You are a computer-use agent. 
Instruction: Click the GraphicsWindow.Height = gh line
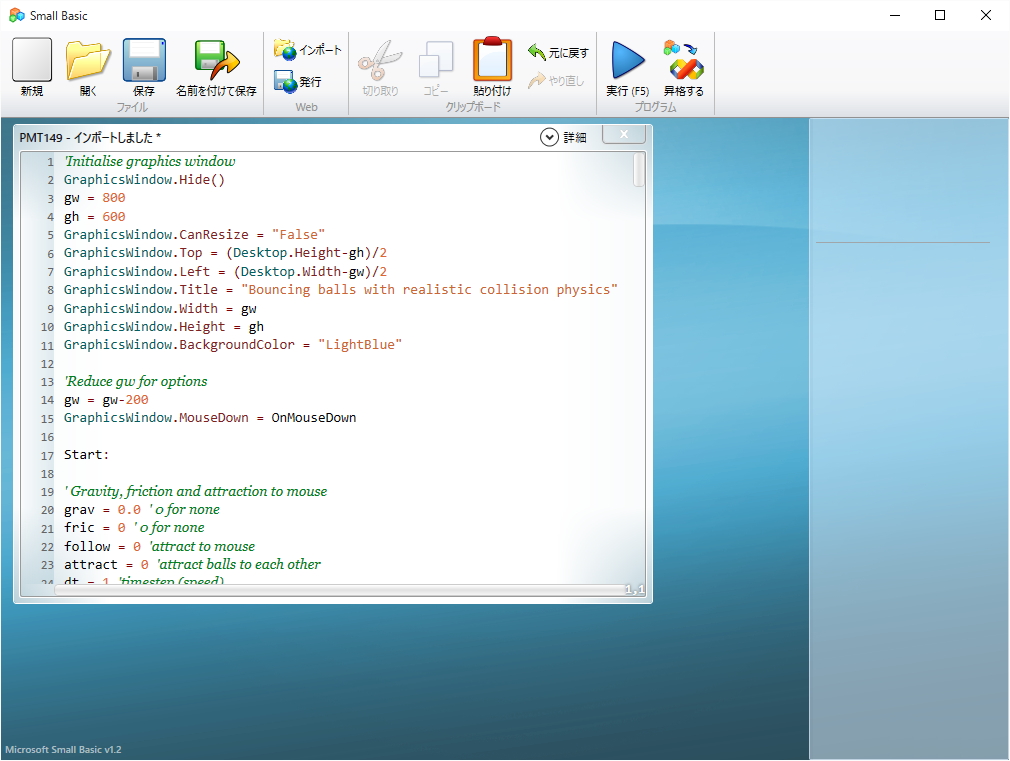[164, 327]
